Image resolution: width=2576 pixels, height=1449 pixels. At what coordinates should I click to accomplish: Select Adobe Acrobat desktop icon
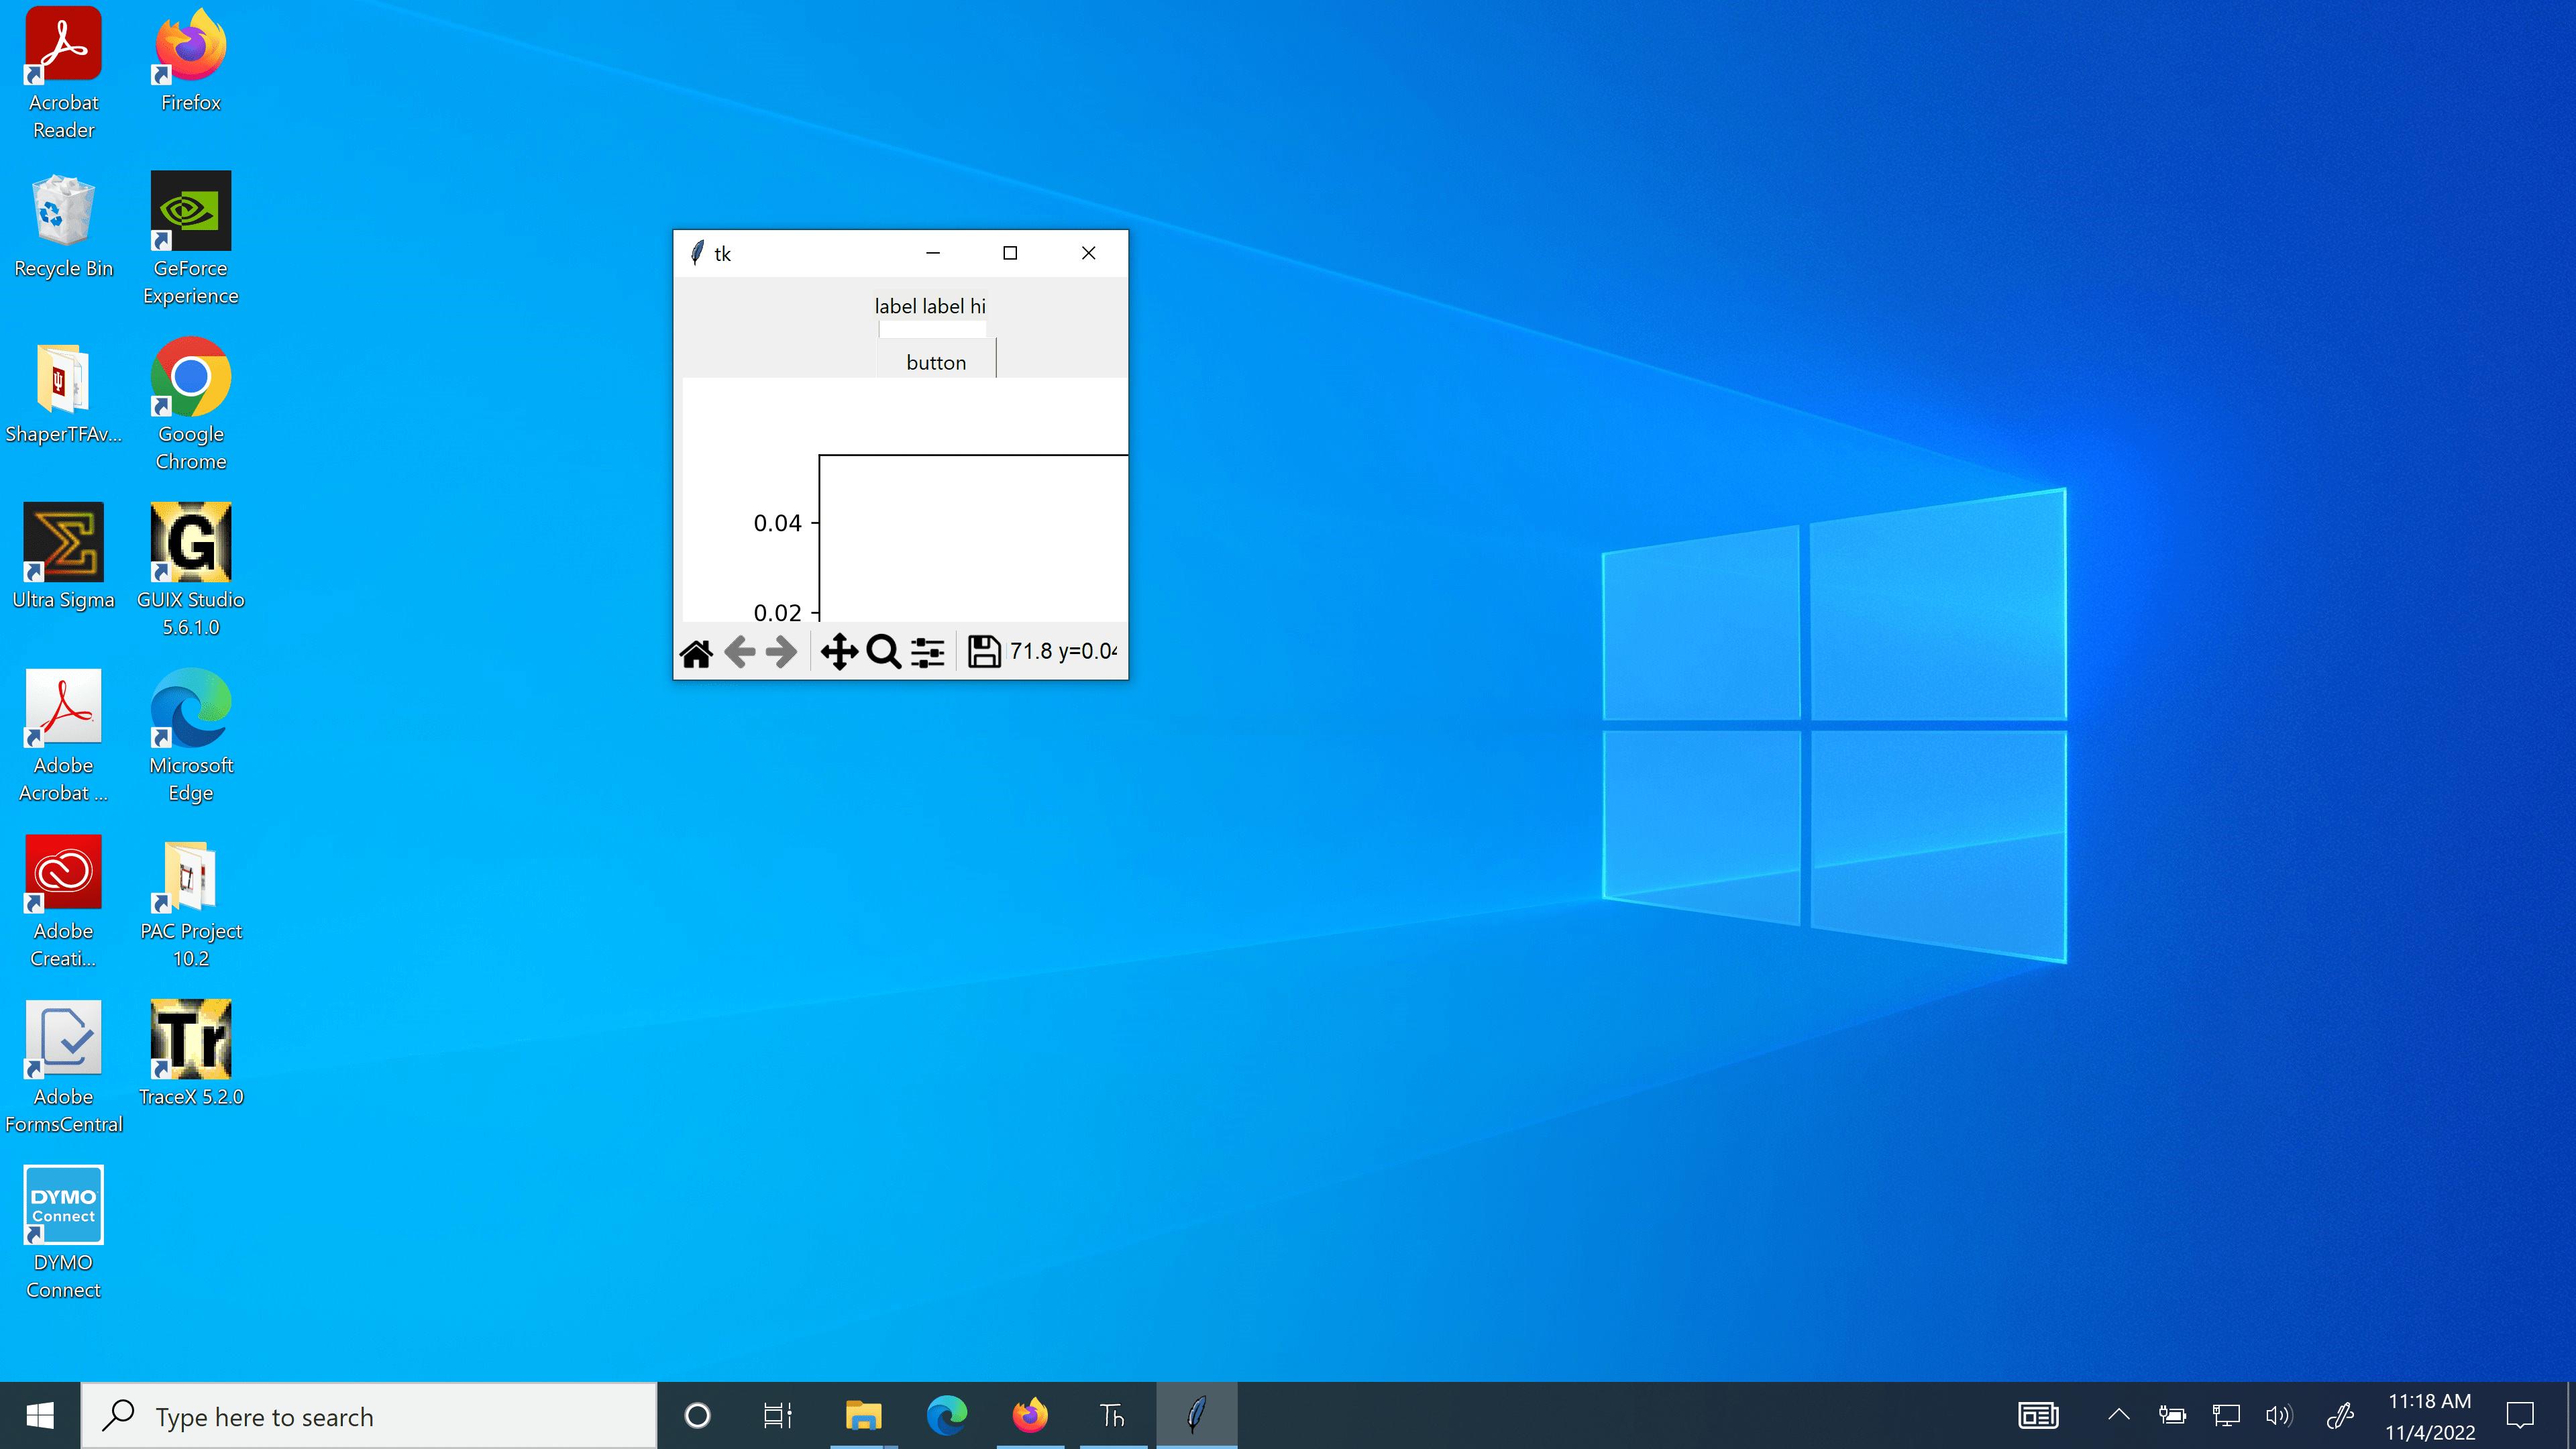click(63, 737)
